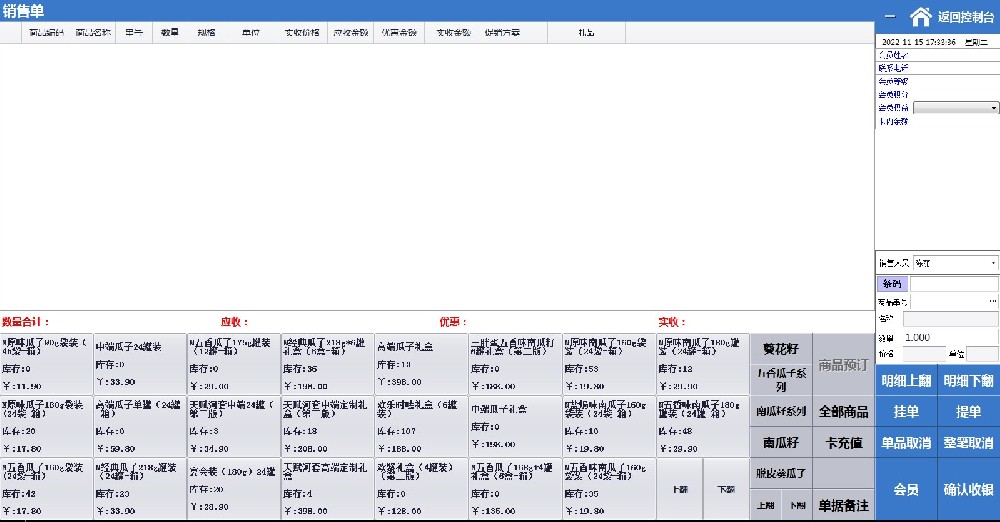The height and width of the screenshot is (522, 1000).
Task: Select the 葵花籽 category
Action: [781, 349]
